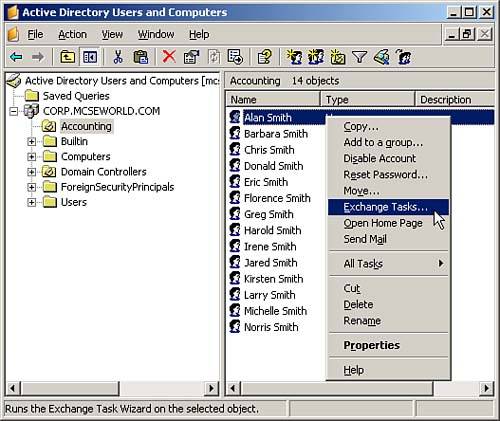The height and width of the screenshot is (421, 500).
Task: Expand the Users tree node
Action: point(31,202)
